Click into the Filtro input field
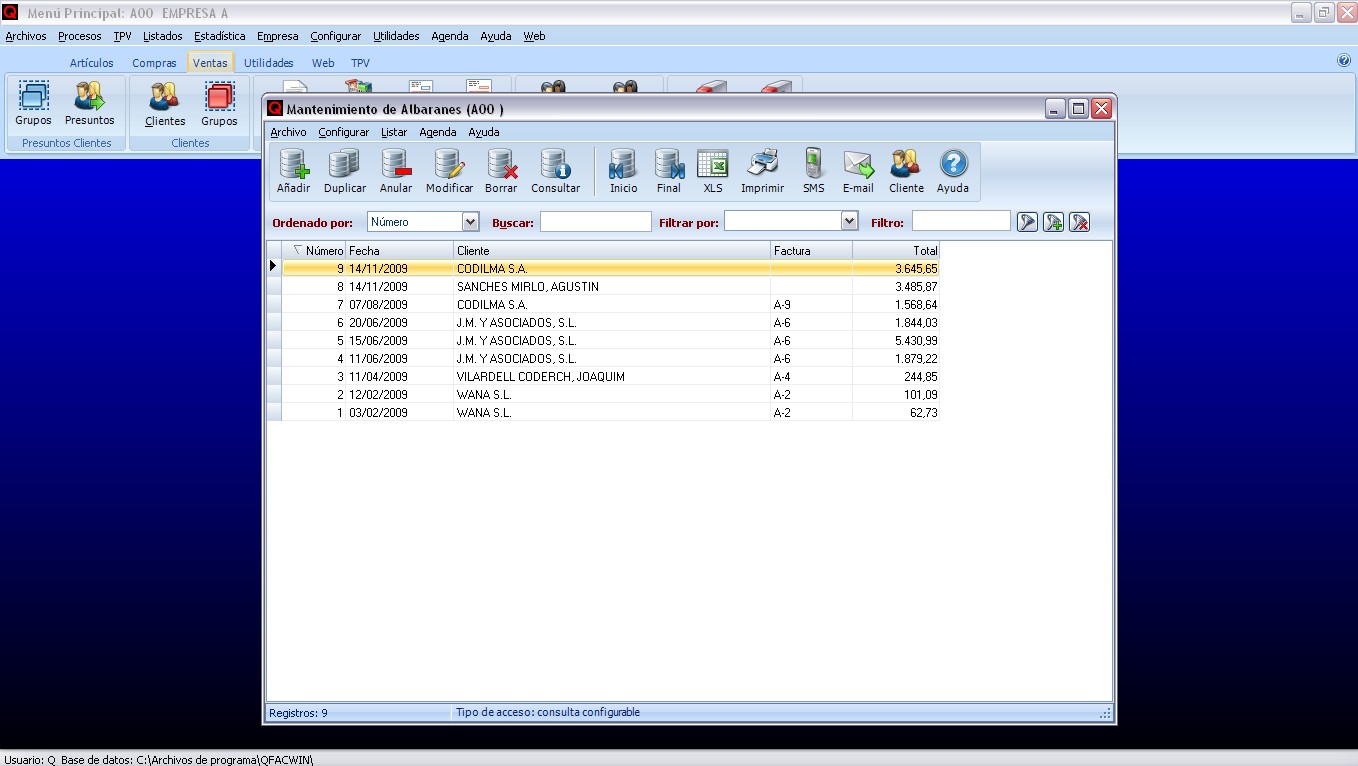1358x766 pixels. tap(961, 221)
